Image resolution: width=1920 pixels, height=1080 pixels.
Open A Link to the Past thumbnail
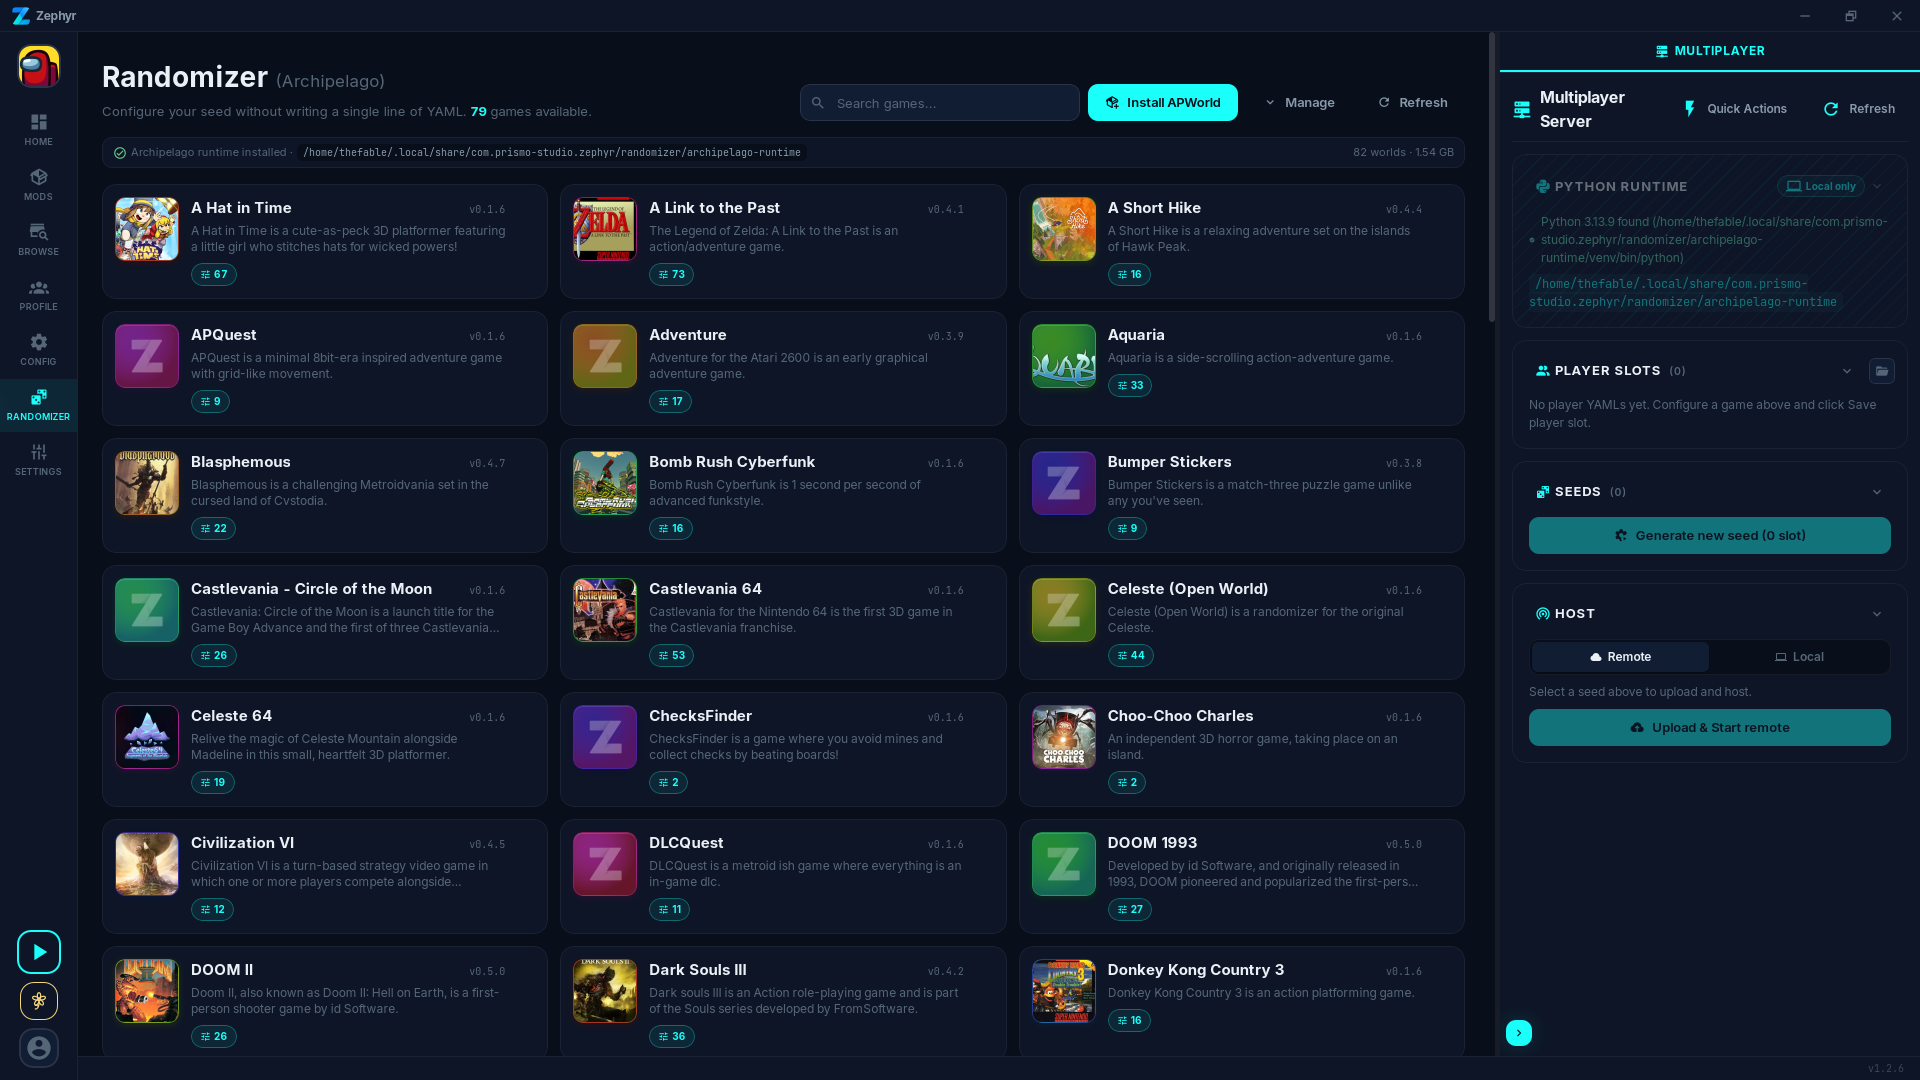pyautogui.click(x=605, y=229)
